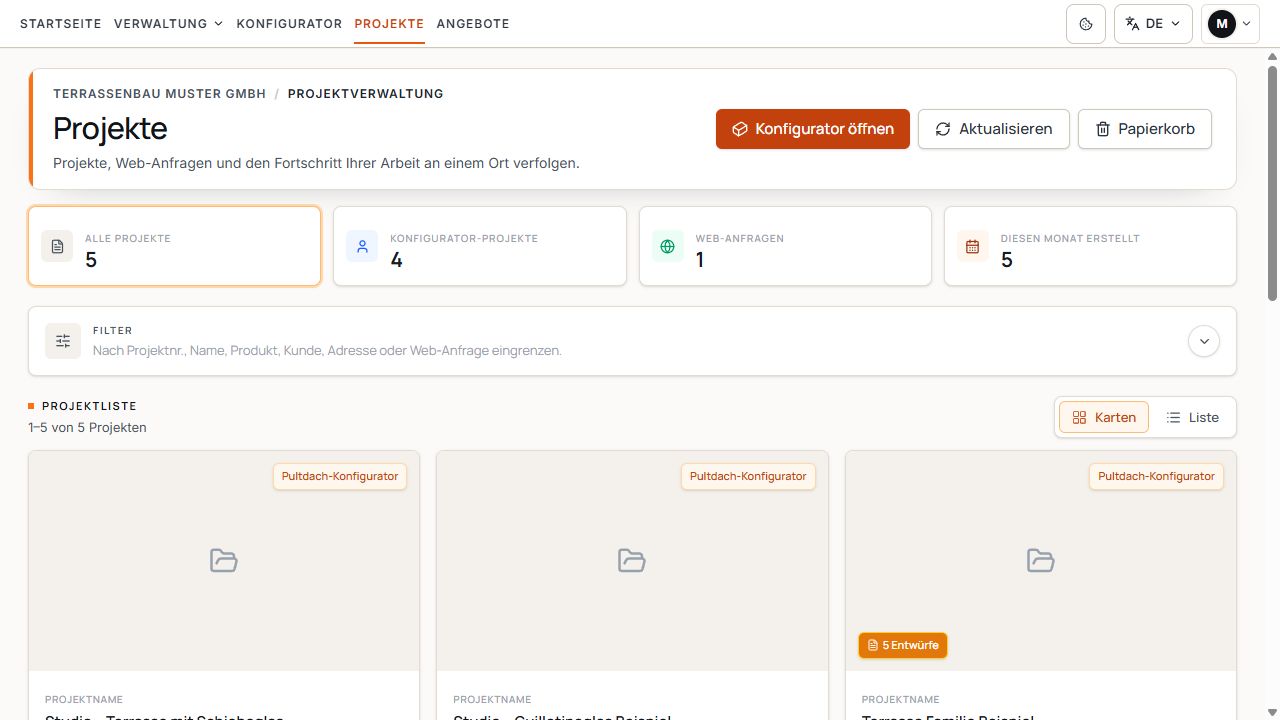
Task: Click the globe icon for Web-Anfragen
Action: pyautogui.click(x=668, y=246)
